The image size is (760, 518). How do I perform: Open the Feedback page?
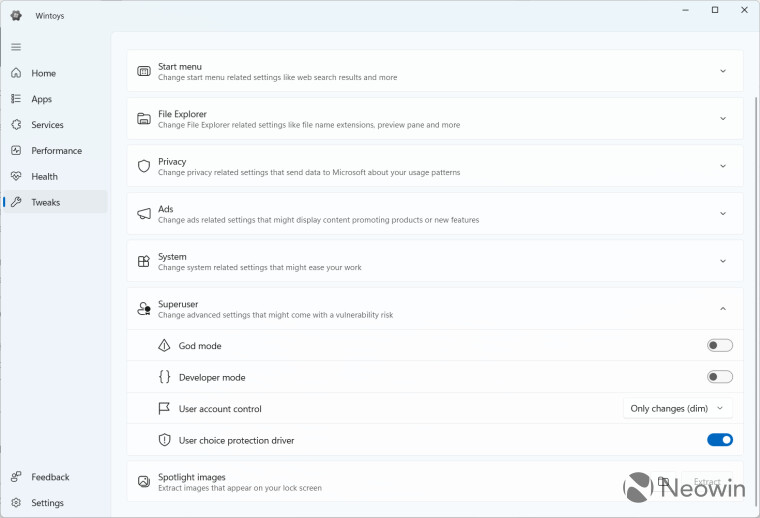click(x=55, y=477)
